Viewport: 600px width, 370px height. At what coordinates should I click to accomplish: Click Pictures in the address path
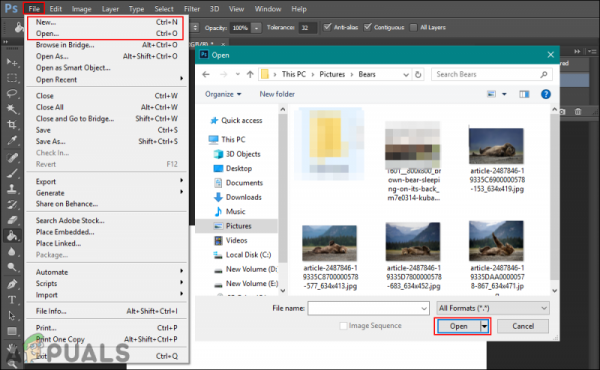click(x=332, y=74)
